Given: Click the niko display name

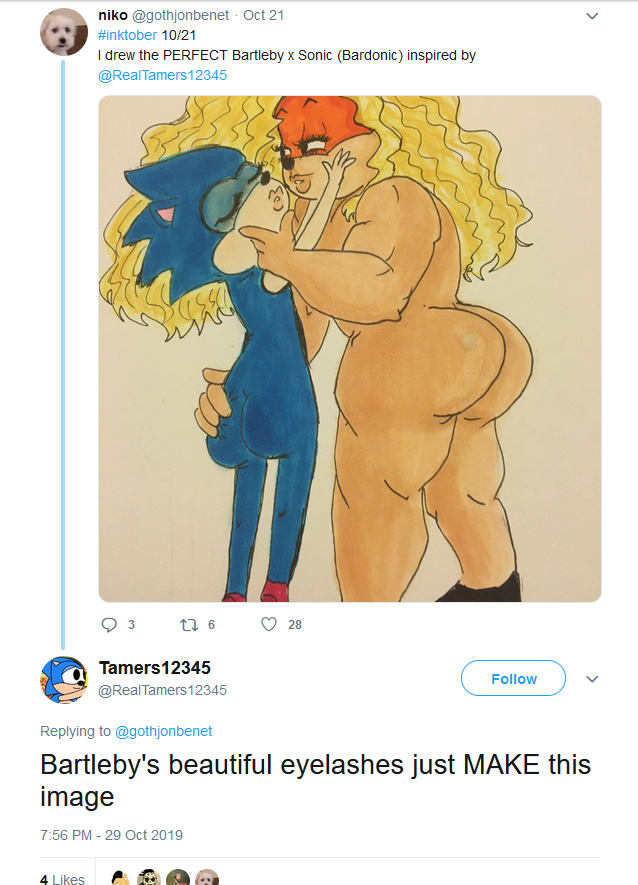Looking at the screenshot, I should 113,15.
